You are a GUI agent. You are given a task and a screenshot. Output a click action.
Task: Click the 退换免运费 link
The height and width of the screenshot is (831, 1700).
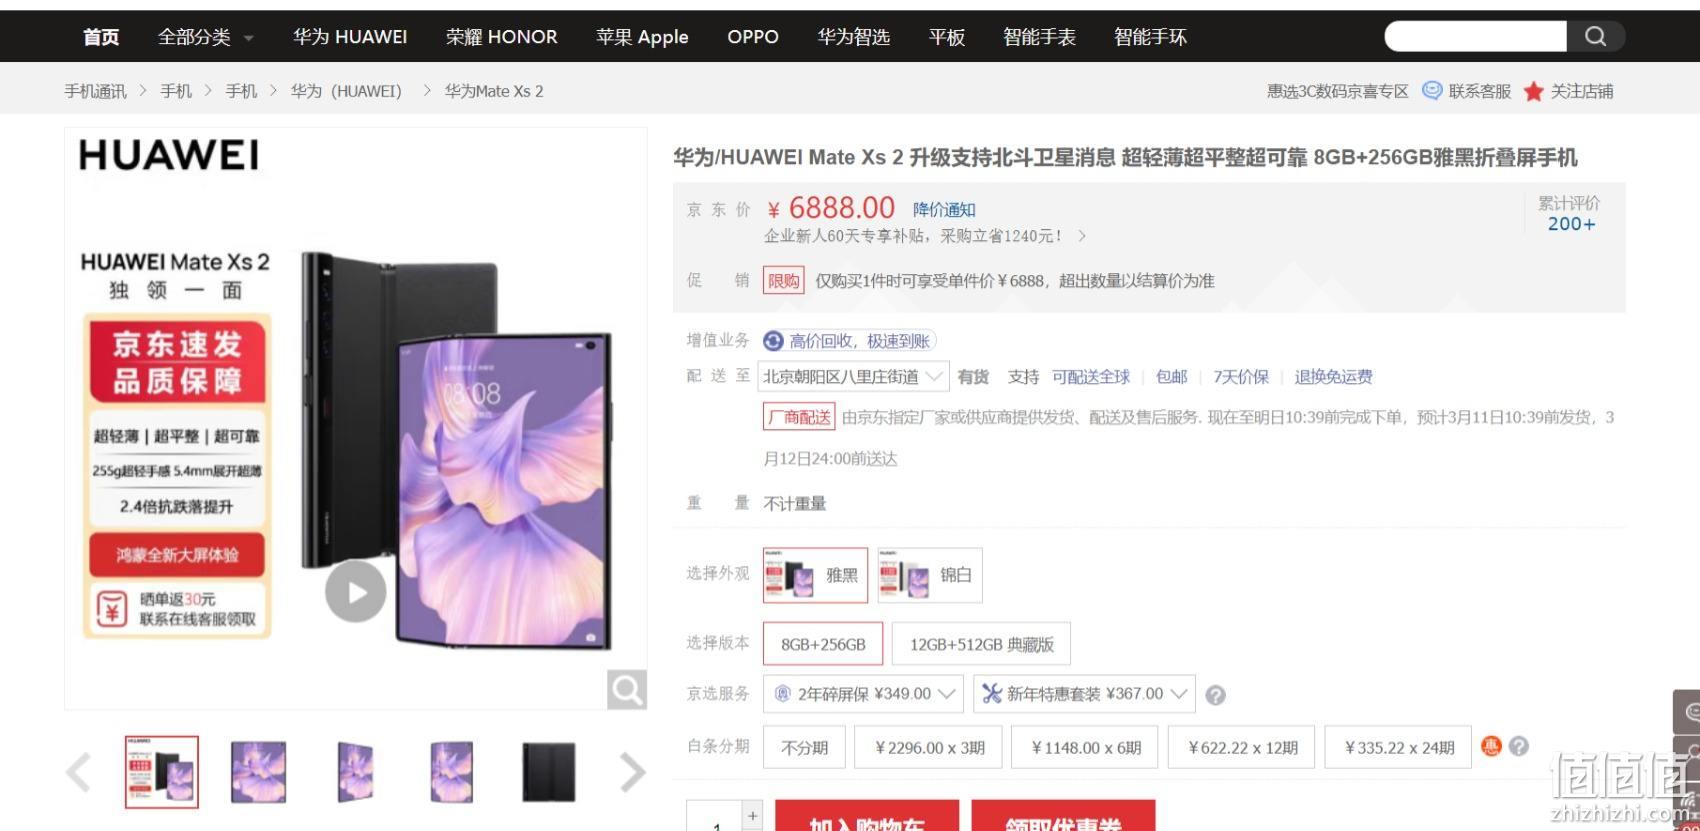pyautogui.click(x=1333, y=377)
